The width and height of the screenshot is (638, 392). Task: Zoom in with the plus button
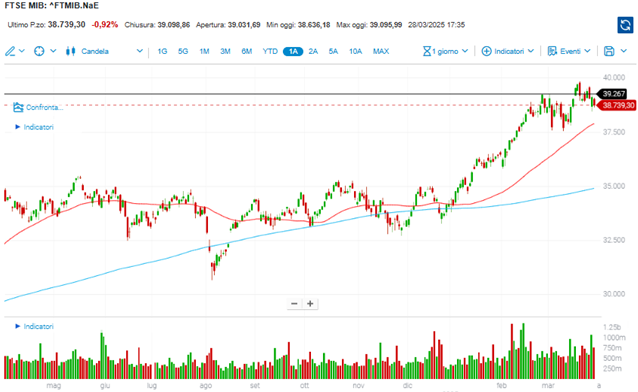310,304
